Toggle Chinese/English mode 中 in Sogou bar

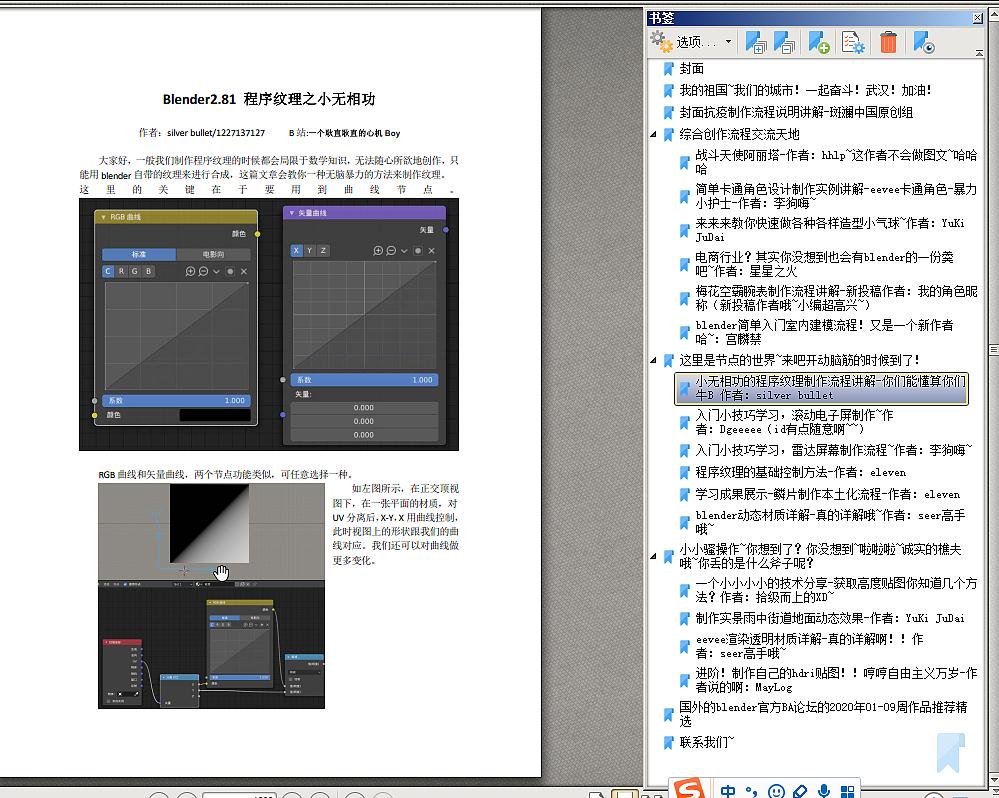coord(728,791)
